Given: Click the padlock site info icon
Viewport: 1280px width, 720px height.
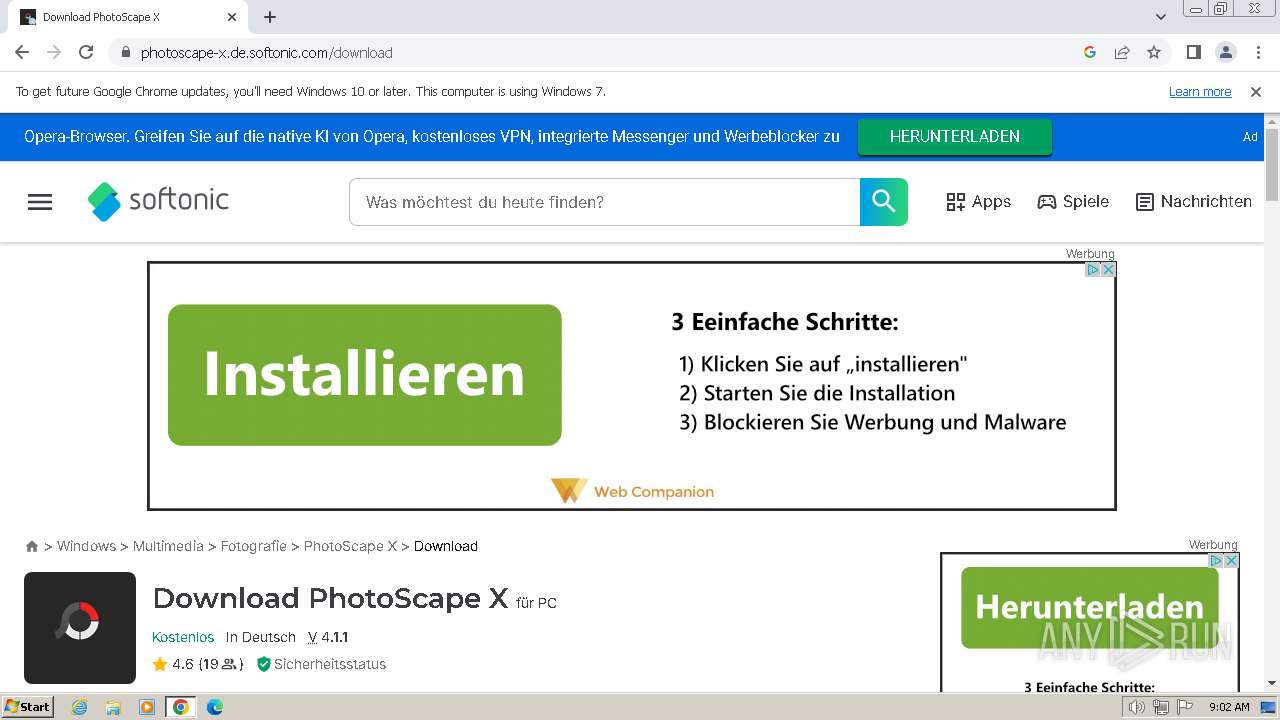Looking at the screenshot, I should pos(125,52).
